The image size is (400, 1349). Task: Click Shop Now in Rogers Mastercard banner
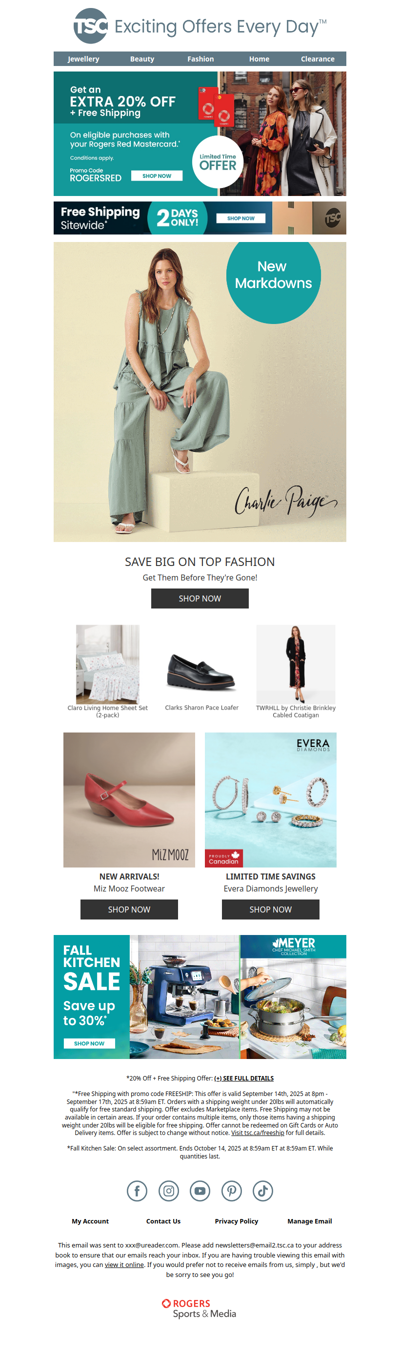click(157, 176)
